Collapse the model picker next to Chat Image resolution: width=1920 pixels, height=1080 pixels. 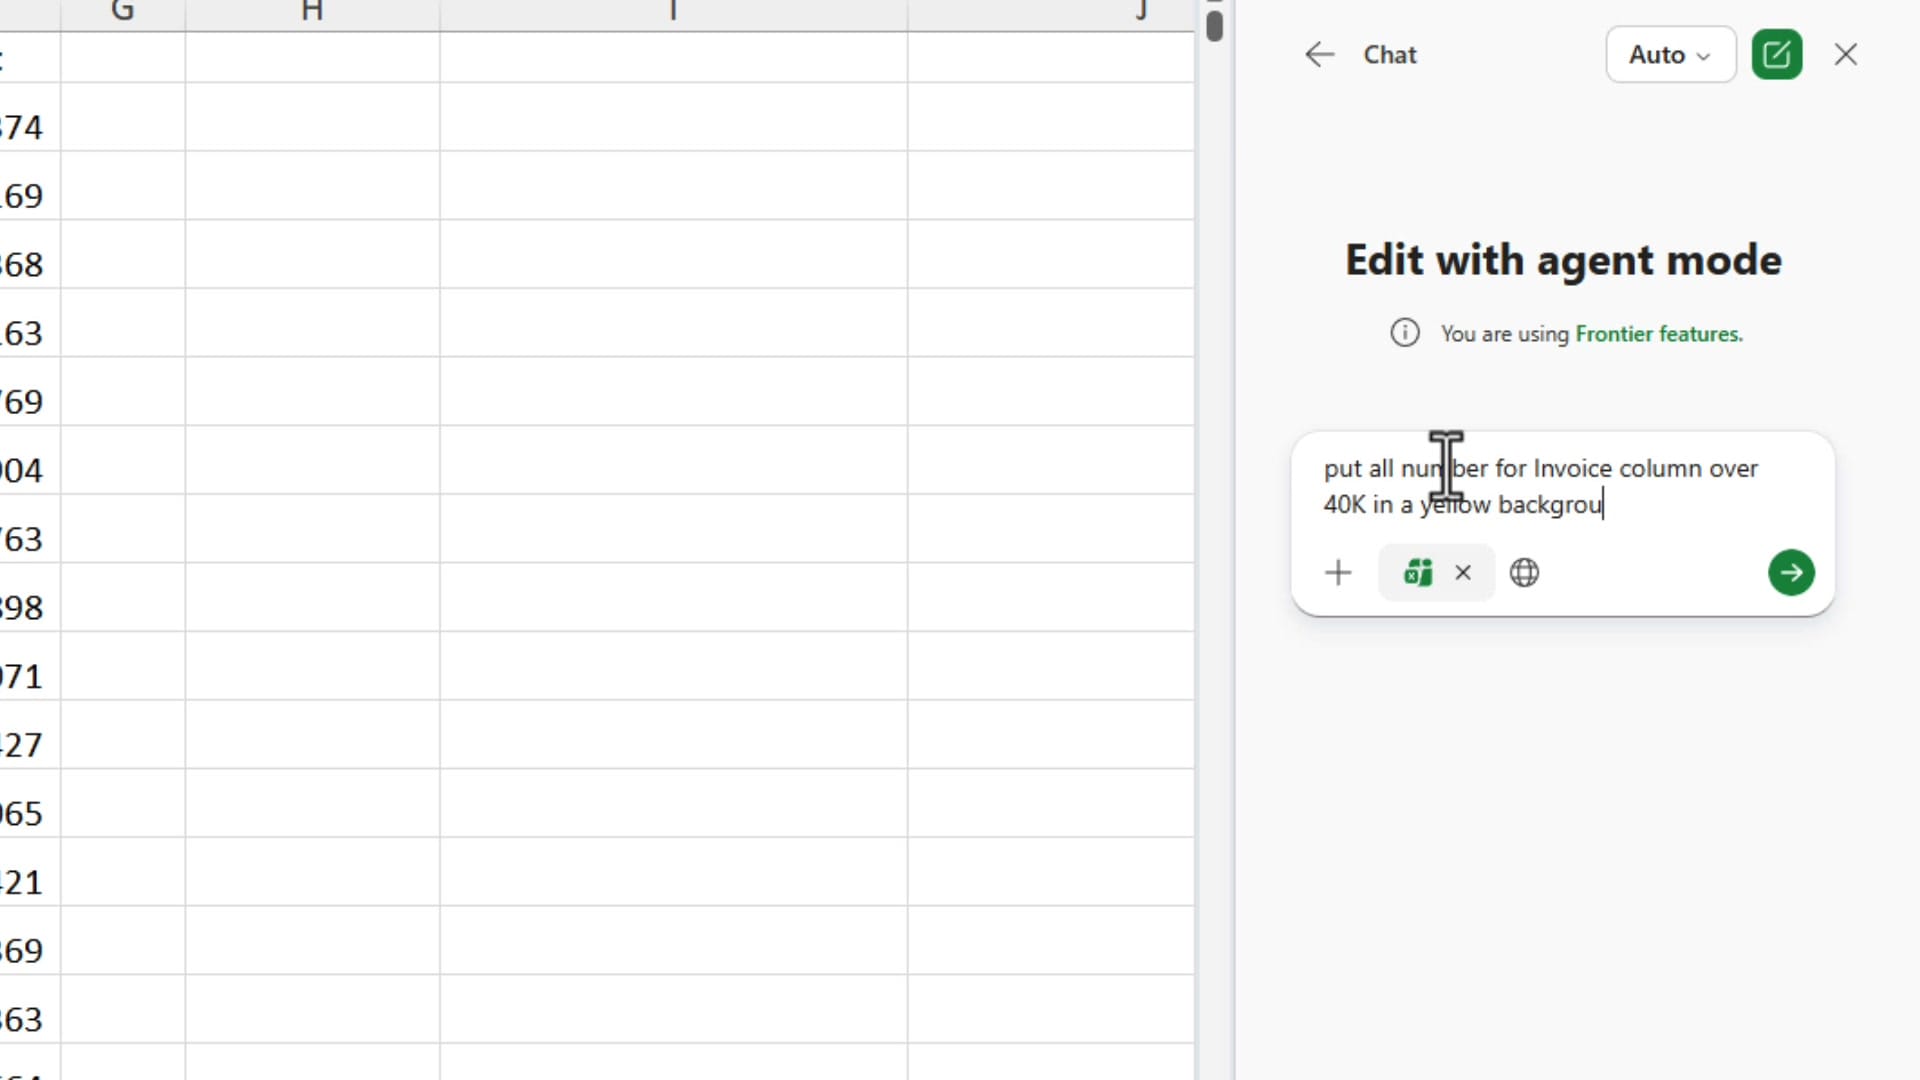[x=1668, y=54]
